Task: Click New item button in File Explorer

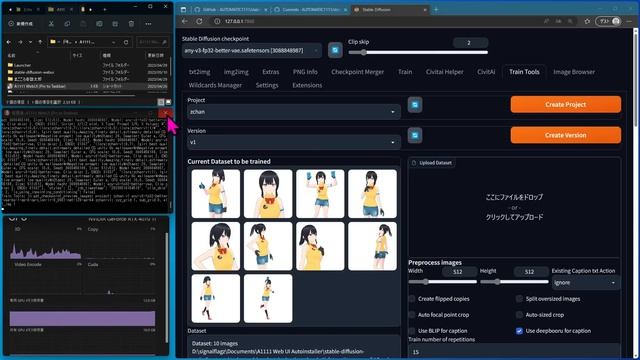Action: [21, 24]
